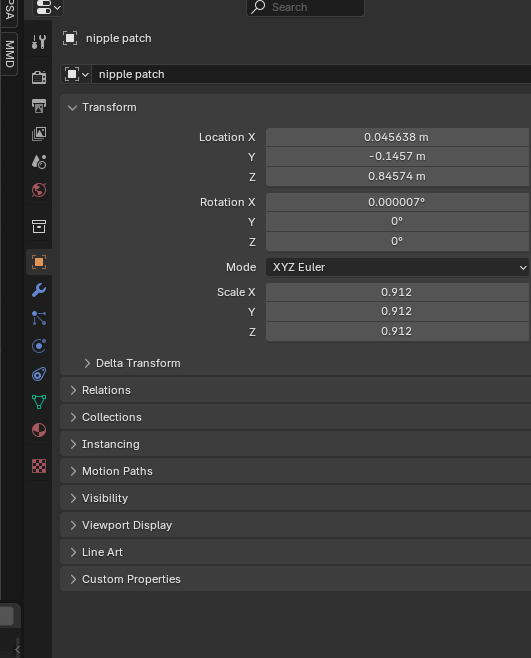The height and width of the screenshot is (658, 531).
Task: Expand the Viewport Display panel
Action: tap(73, 525)
